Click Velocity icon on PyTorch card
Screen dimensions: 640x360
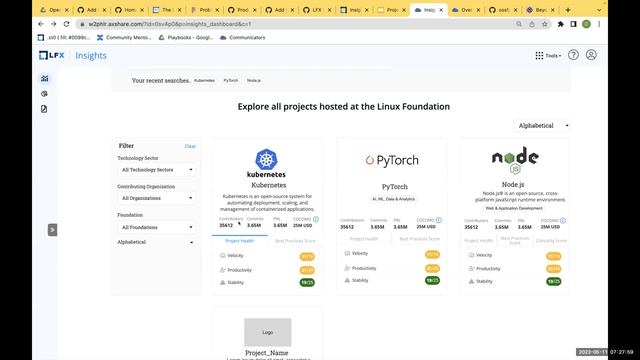click(x=347, y=253)
